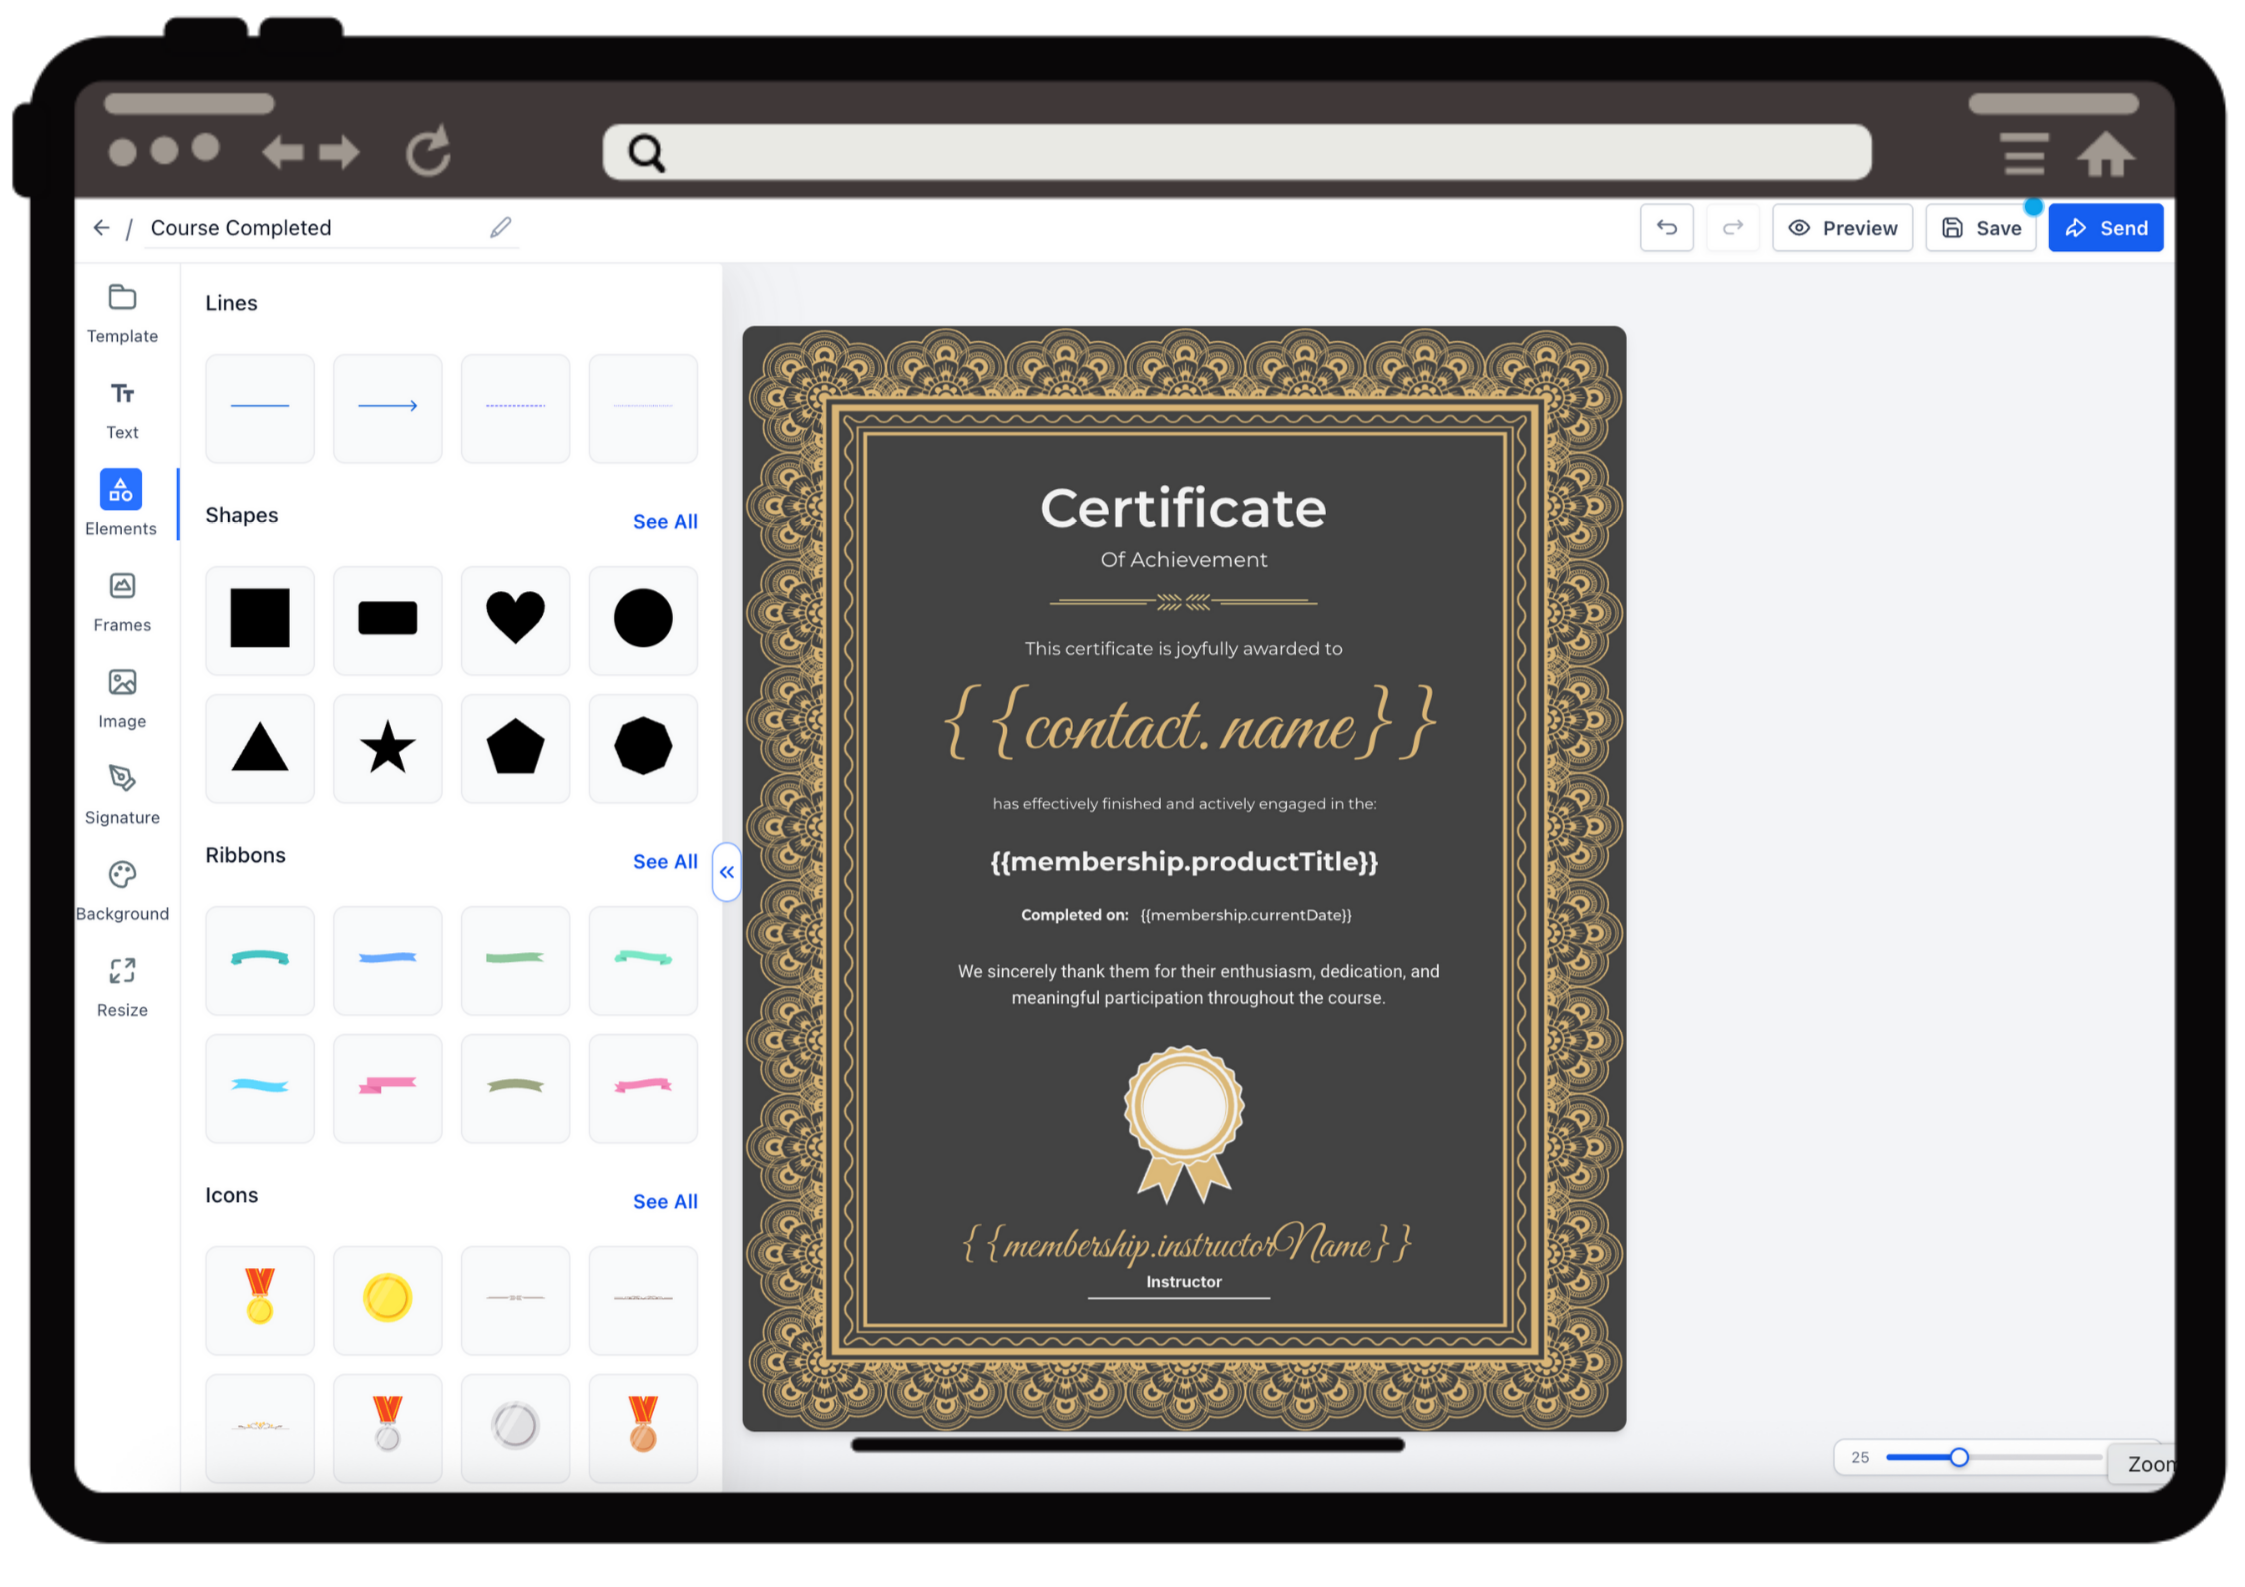
Task: Click the Save button
Action: pos(1981,228)
